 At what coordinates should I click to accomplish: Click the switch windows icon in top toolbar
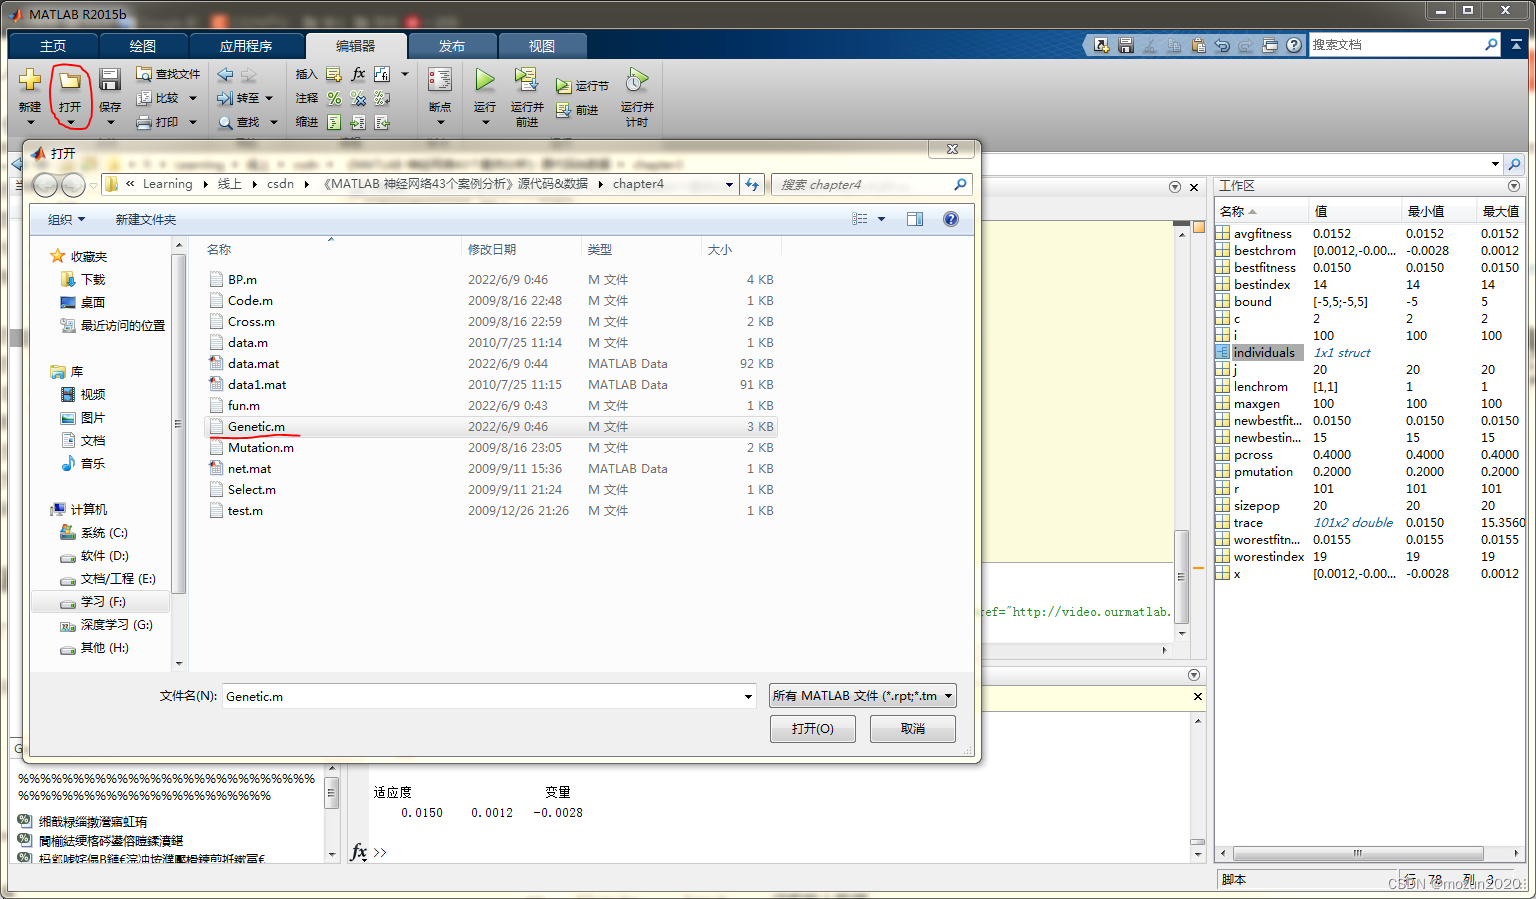pos(1270,45)
